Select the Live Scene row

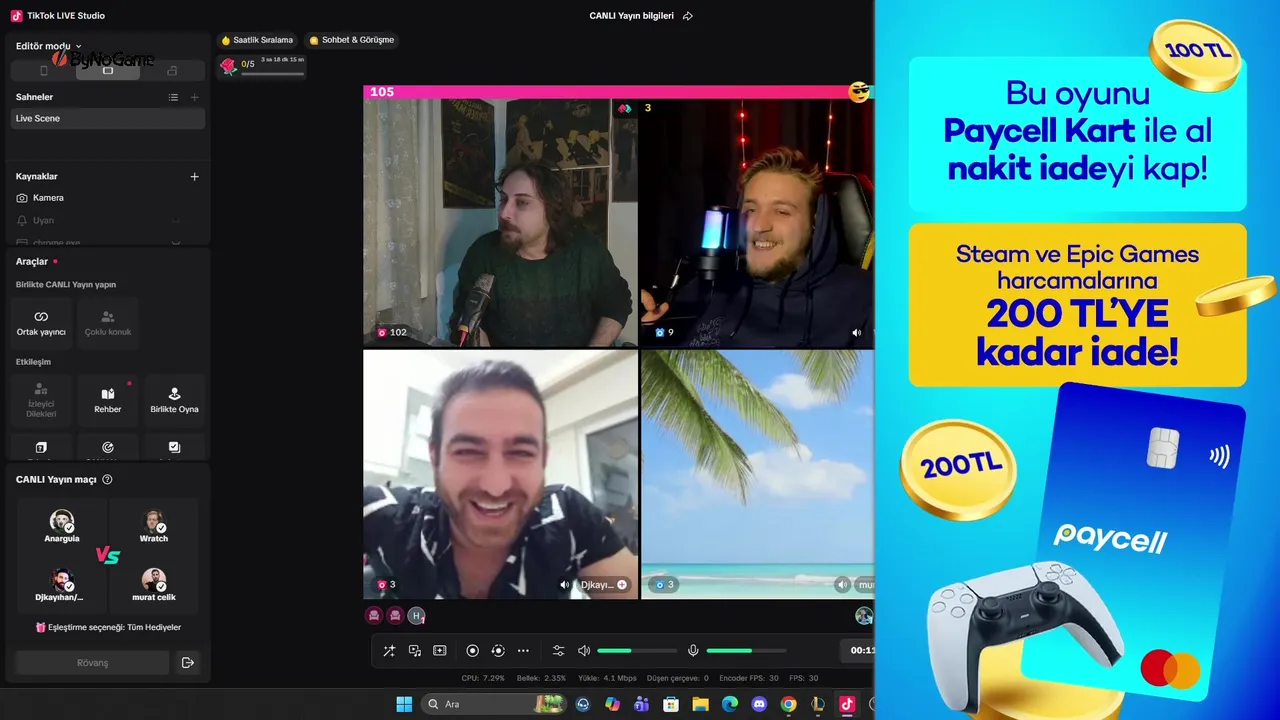[x=108, y=118]
